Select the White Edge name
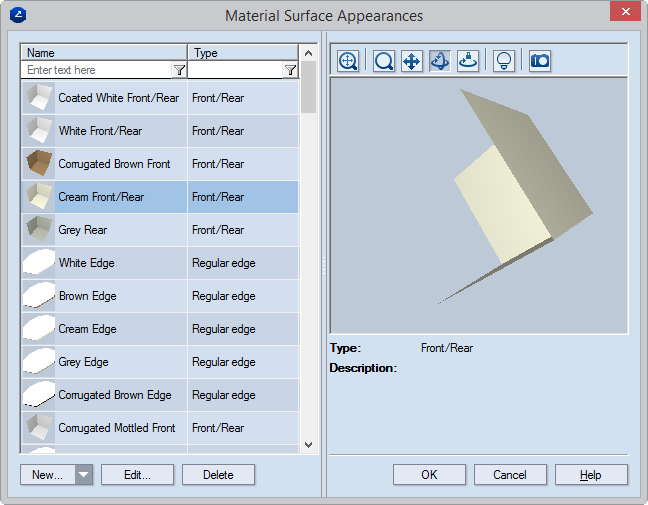The height and width of the screenshot is (505, 648). point(86,263)
